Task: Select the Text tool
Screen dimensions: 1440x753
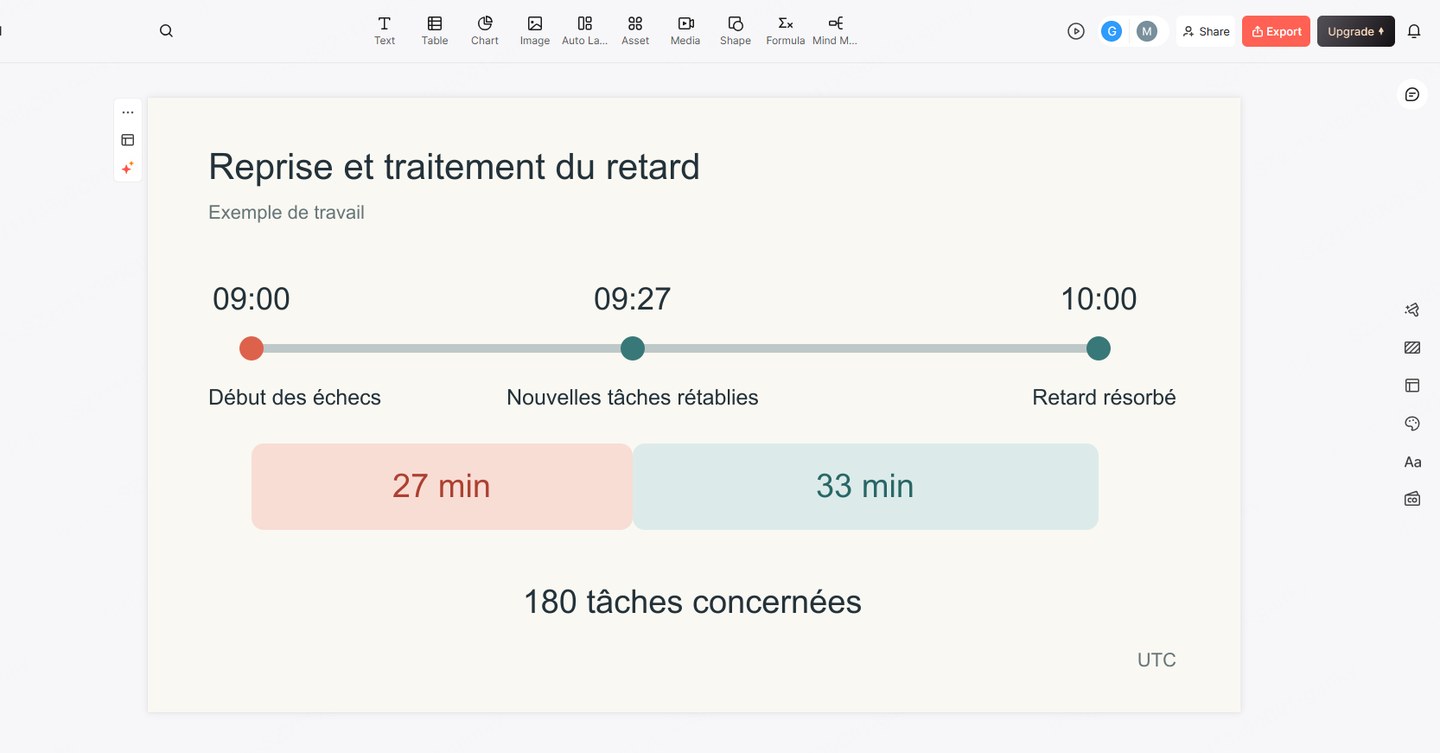Action: coord(384,31)
